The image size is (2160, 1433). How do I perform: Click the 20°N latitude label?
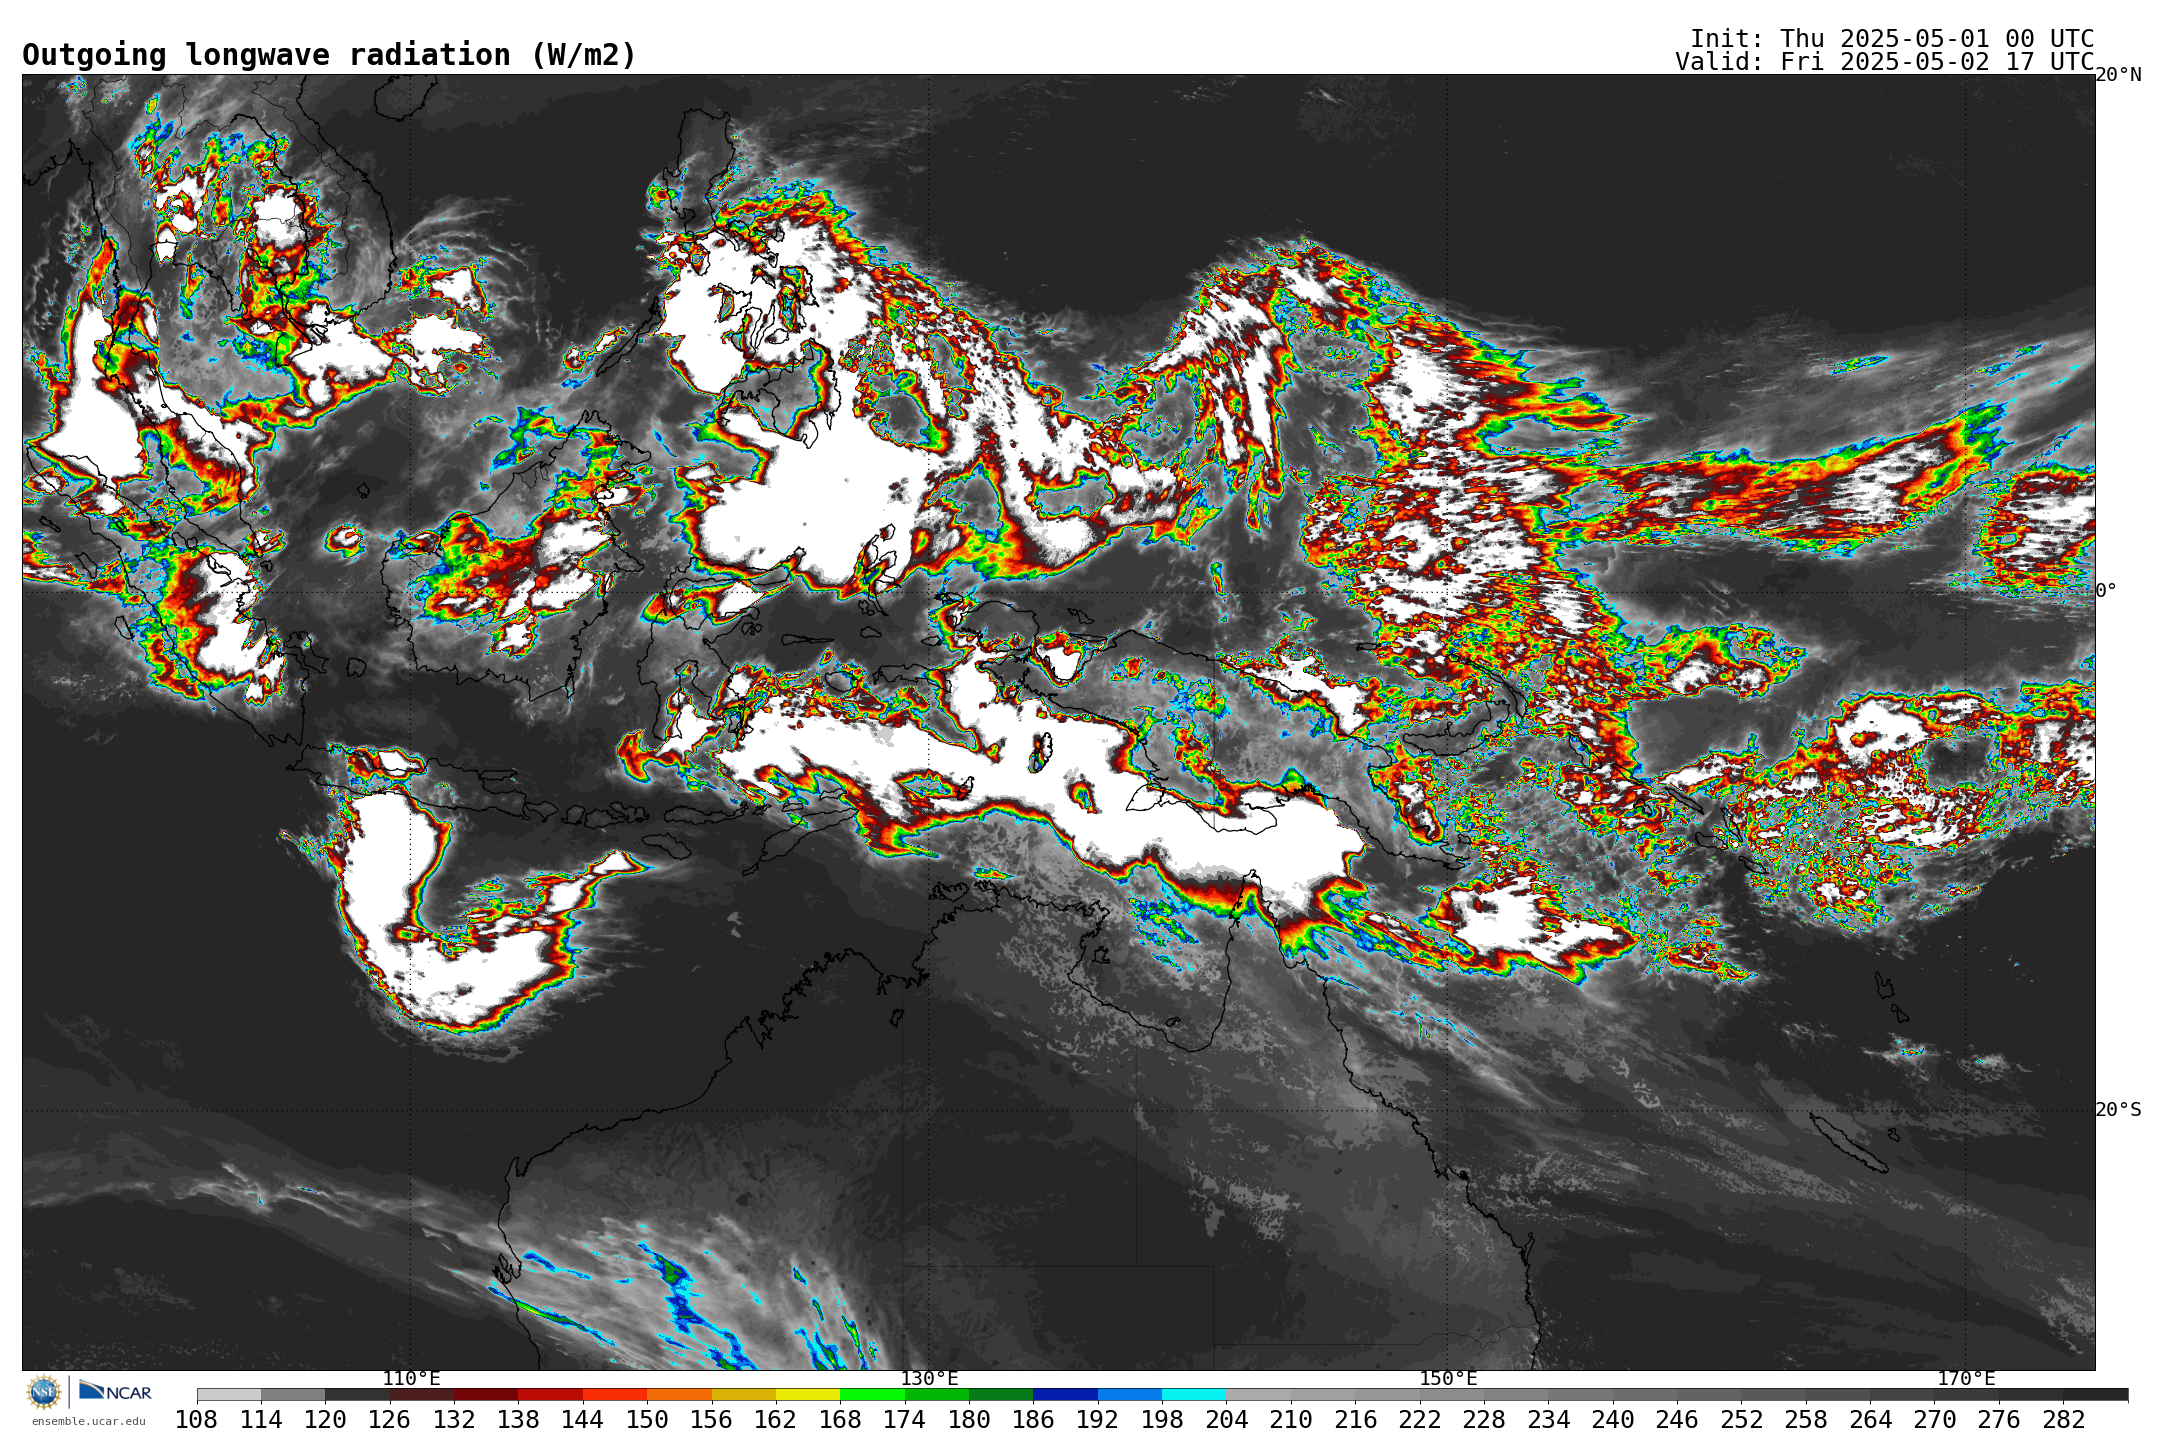pyautogui.click(x=2118, y=75)
